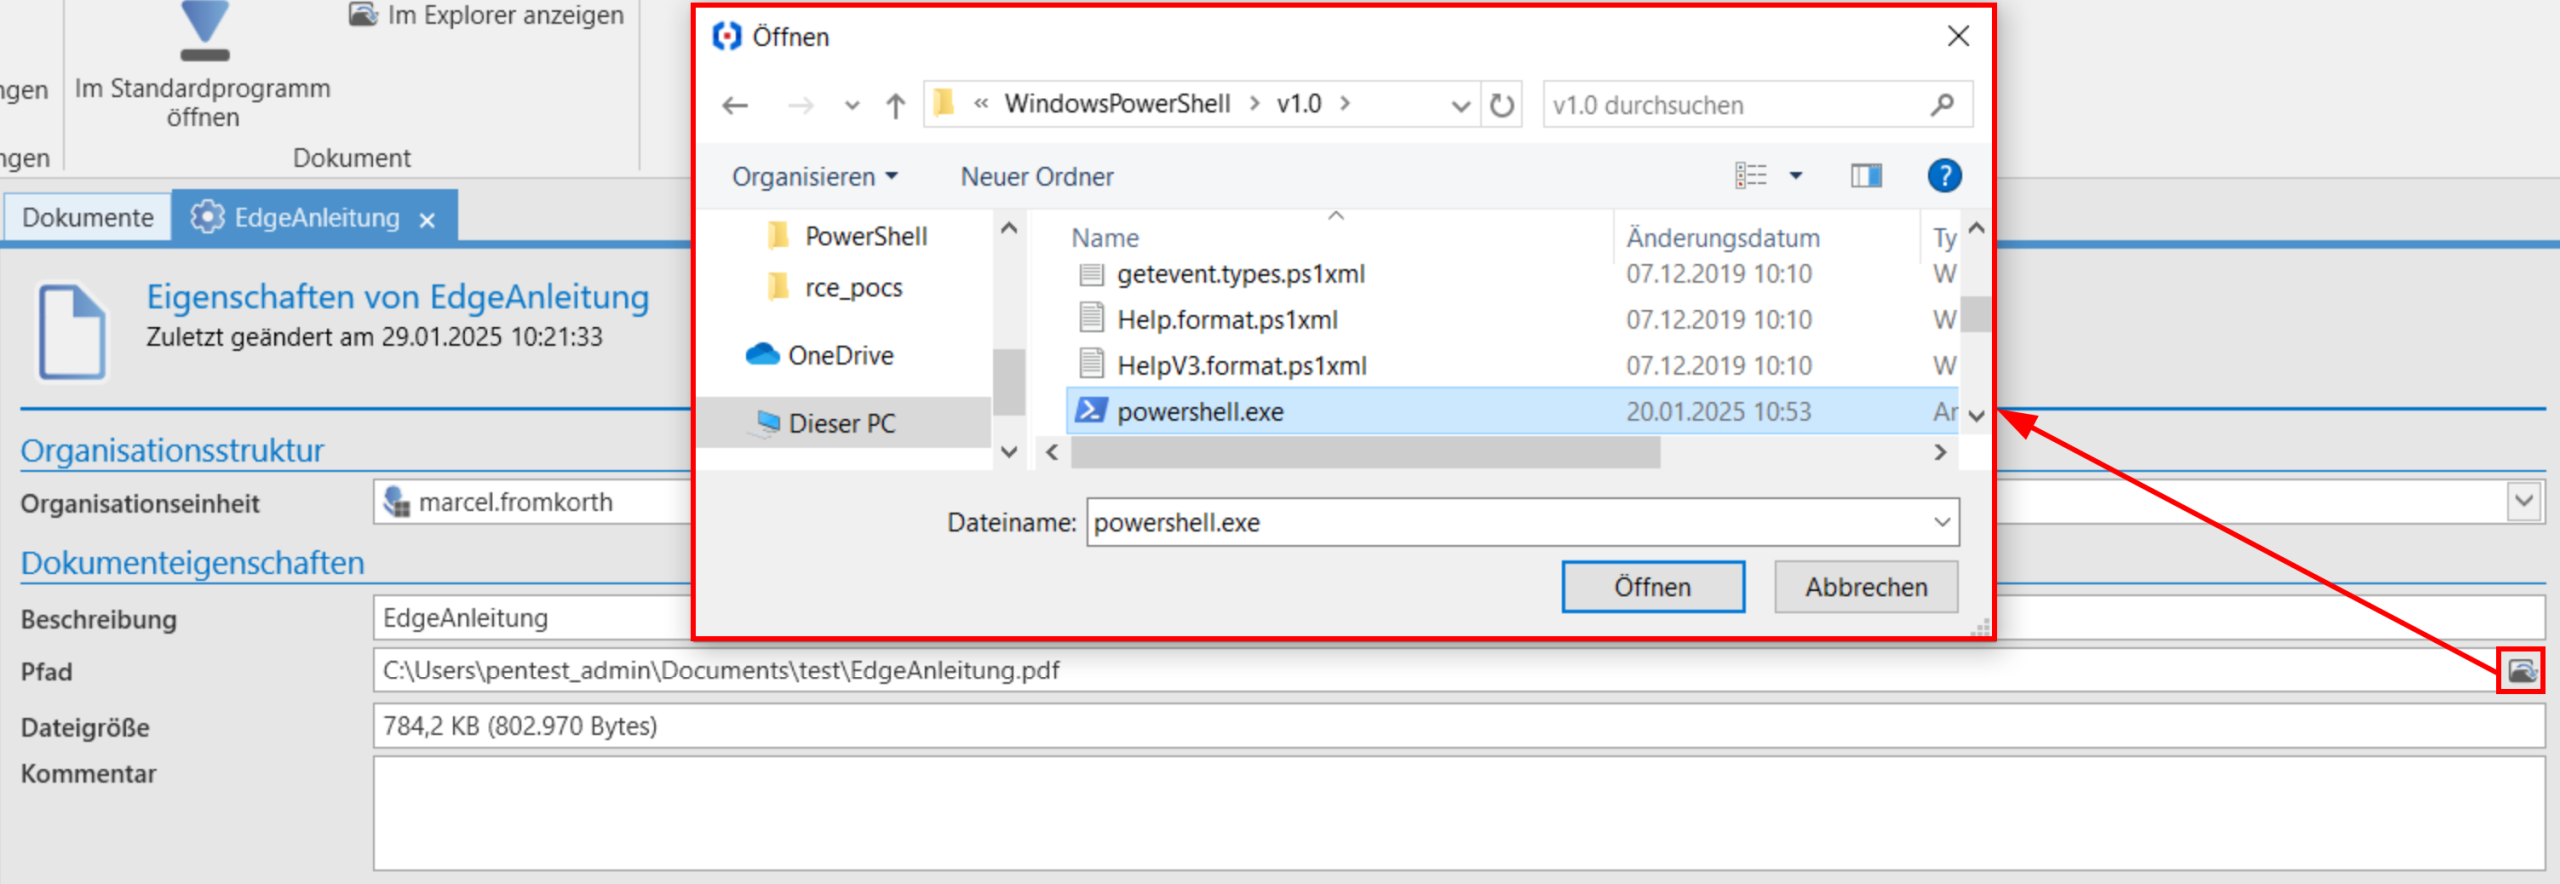The image size is (2560, 884).
Task: Switch to the Dokumente tab
Action: (x=88, y=217)
